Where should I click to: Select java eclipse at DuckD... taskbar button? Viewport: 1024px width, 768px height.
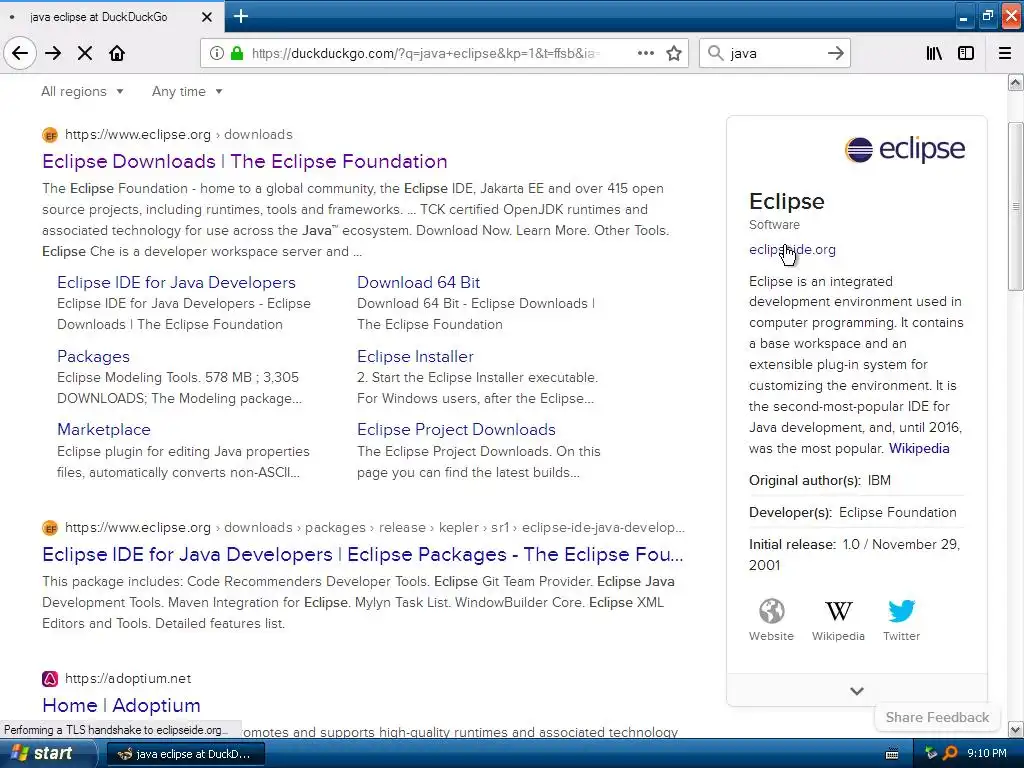point(185,754)
